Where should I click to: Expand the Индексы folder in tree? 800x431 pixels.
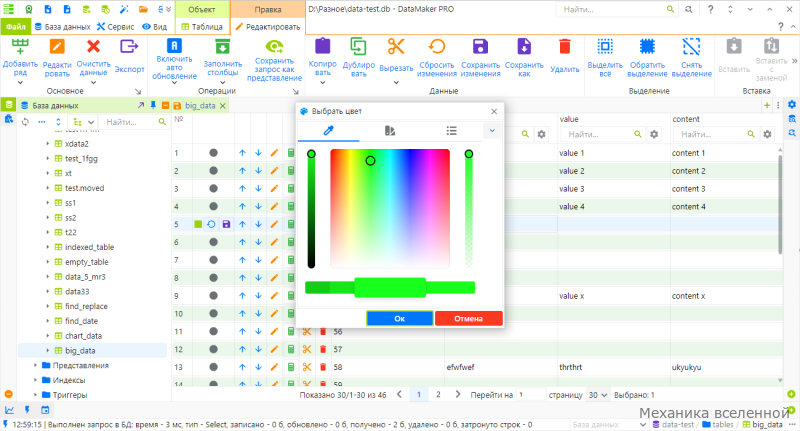click(x=35, y=380)
